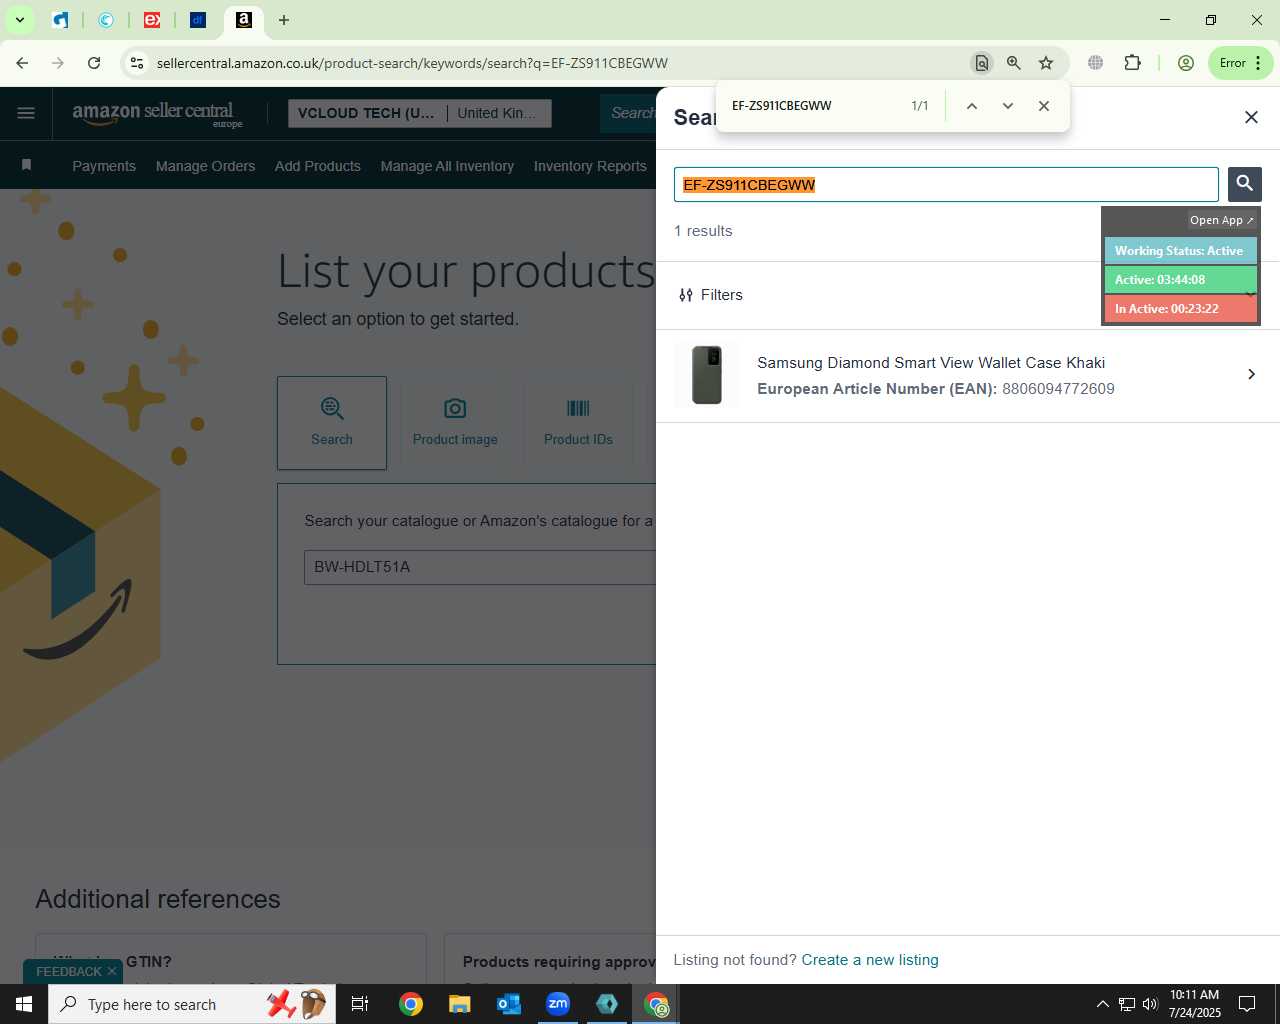Open Inventory Reports menu item
Screen dimensions: 1280x1024
(590, 166)
